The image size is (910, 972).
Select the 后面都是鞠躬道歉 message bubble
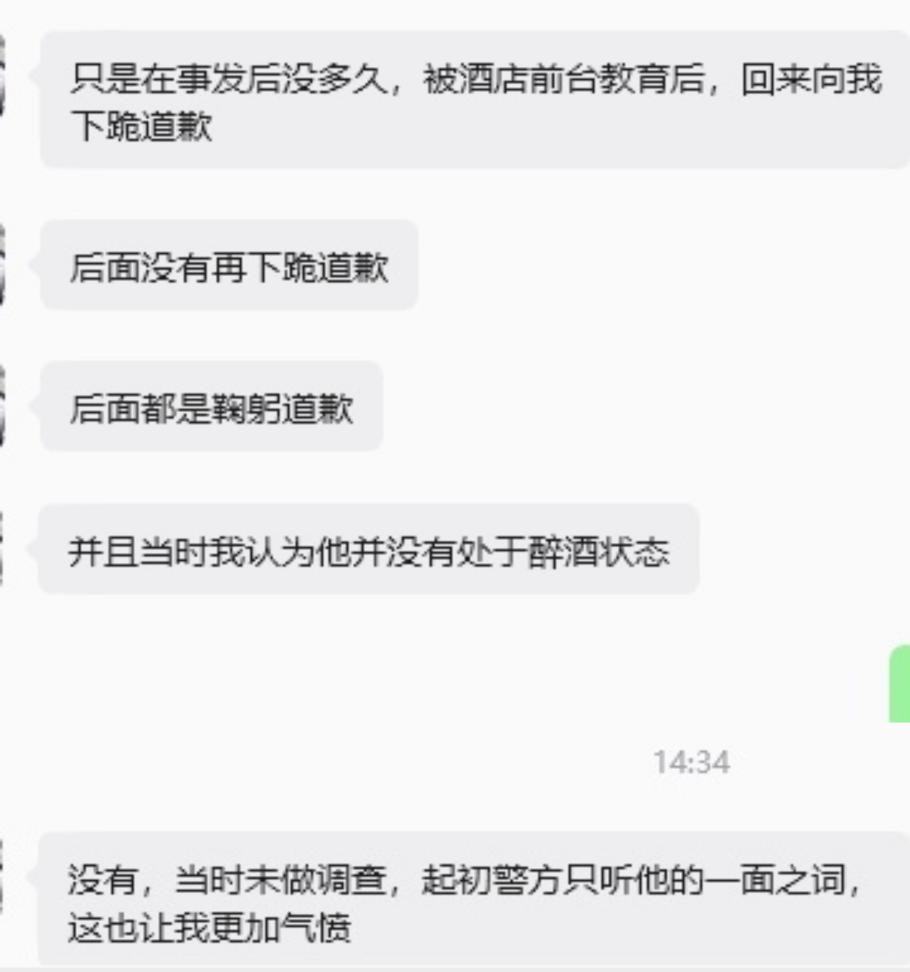point(211,406)
